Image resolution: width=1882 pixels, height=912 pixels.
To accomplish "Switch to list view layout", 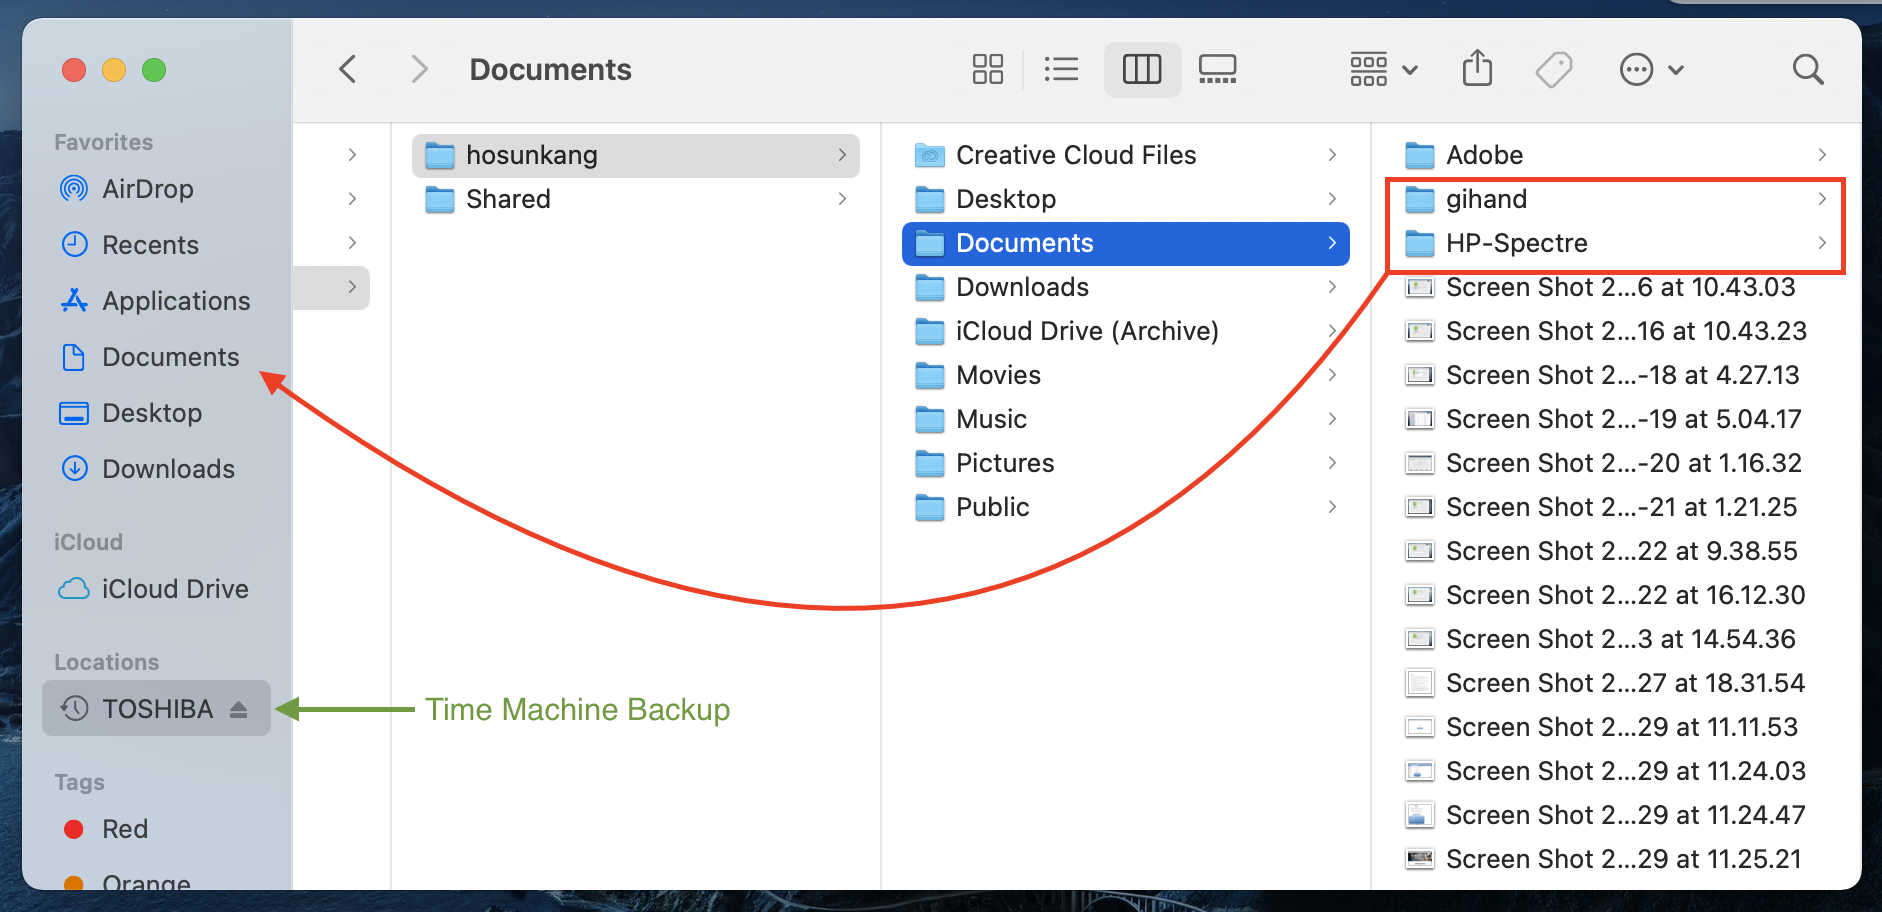I will coord(1061,69).
